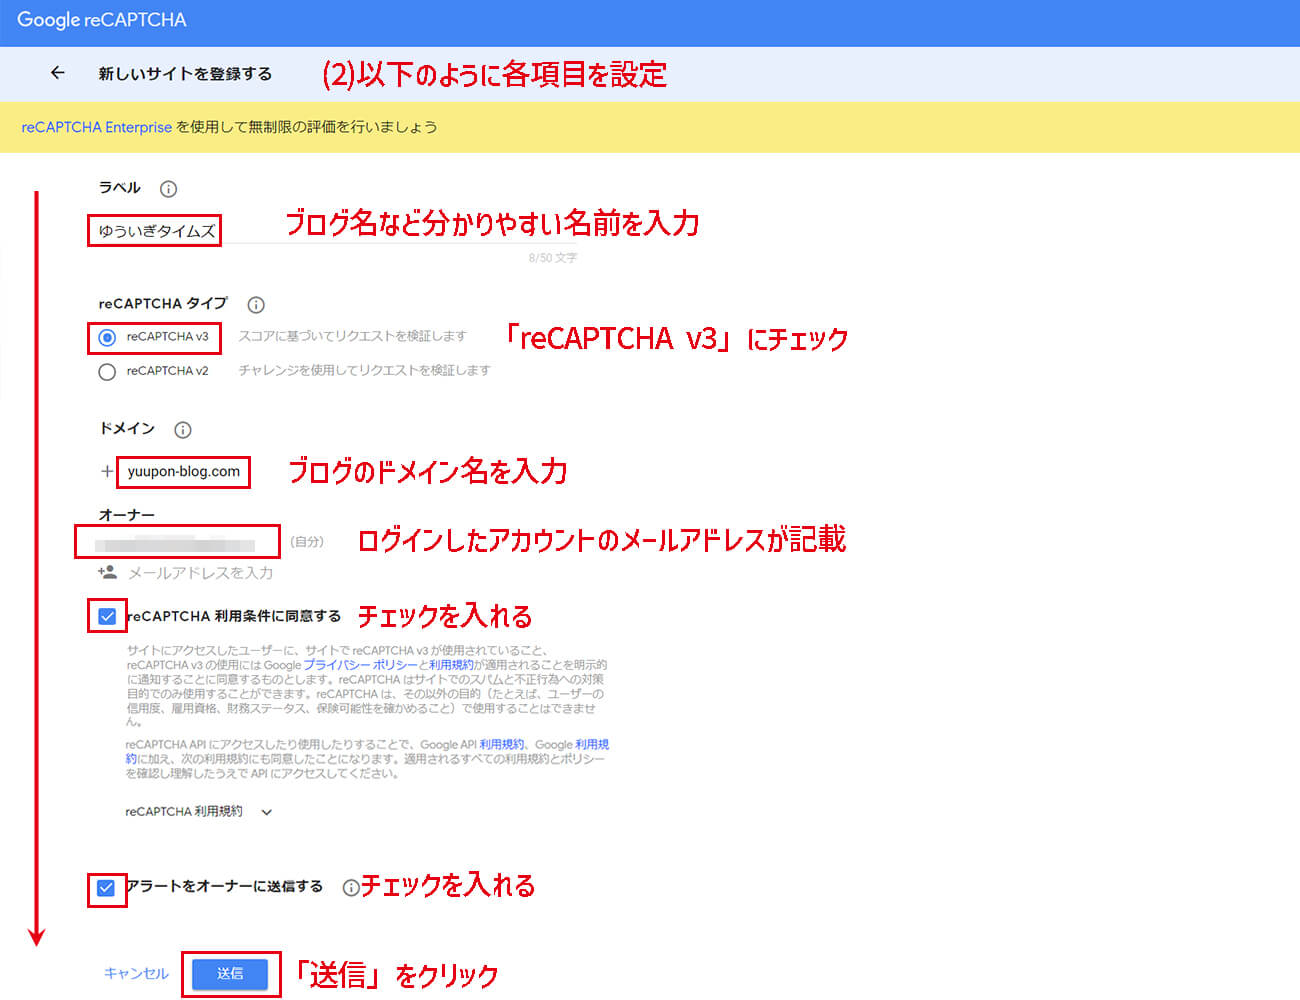1300x1000 pixels.
Task: Open info icon next to ラベル
Action: click(x=169, y=189)
